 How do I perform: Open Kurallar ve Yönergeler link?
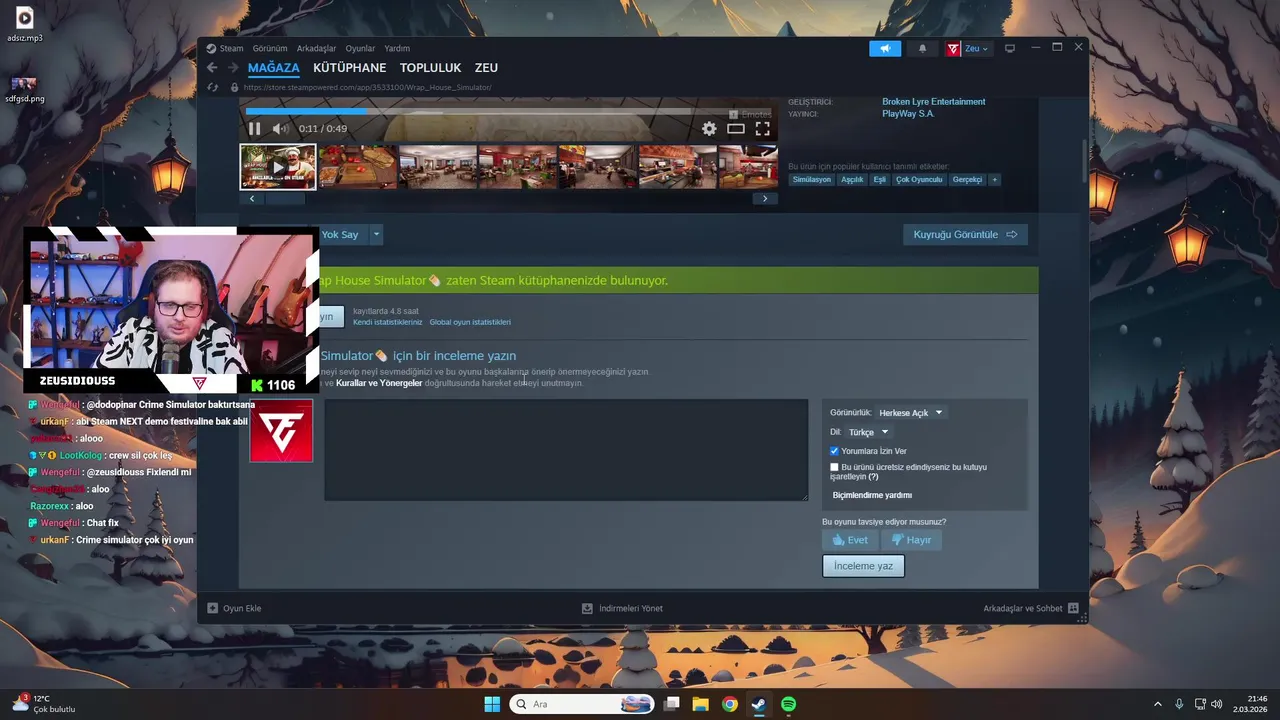[x=379, y=383]
